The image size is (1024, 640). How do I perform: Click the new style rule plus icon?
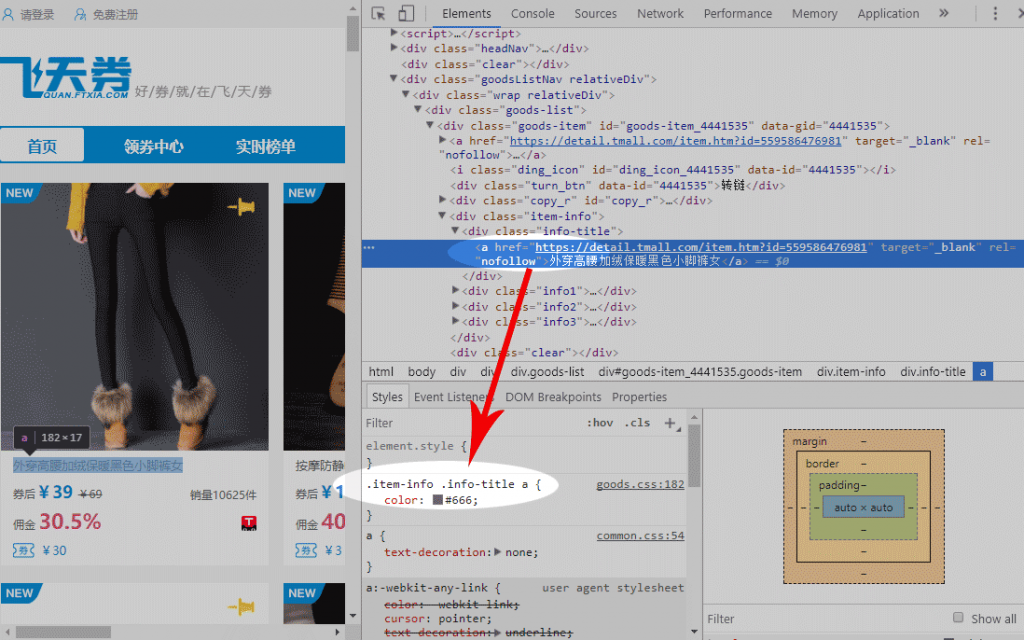coord(670,423)
